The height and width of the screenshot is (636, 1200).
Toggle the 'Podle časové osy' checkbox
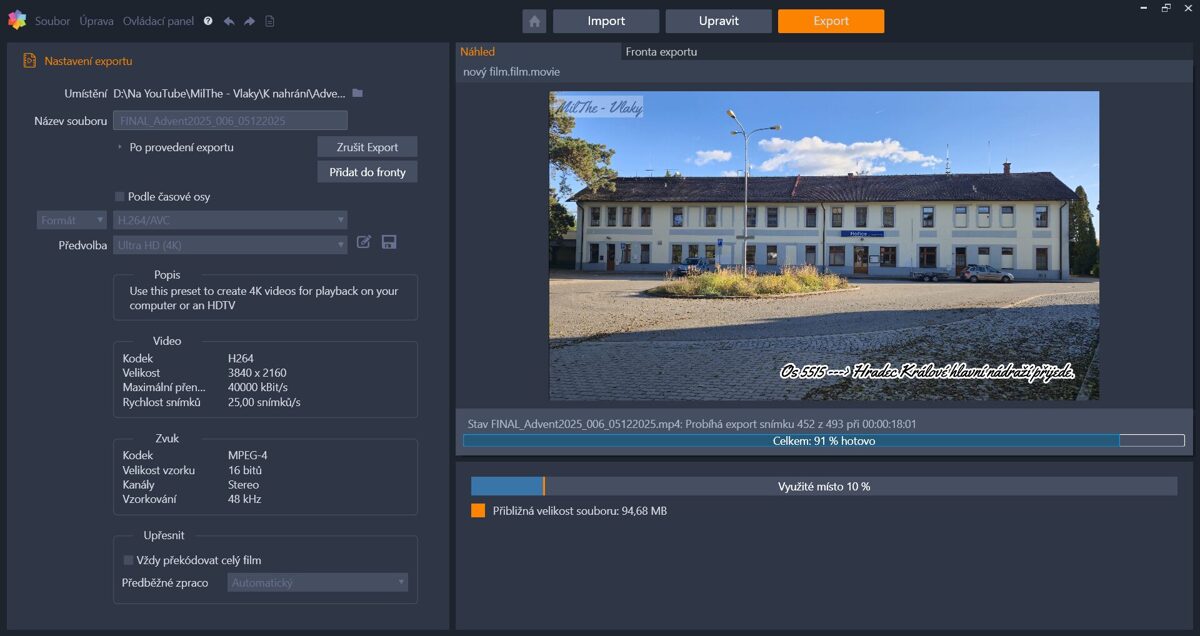click(120, 197)
